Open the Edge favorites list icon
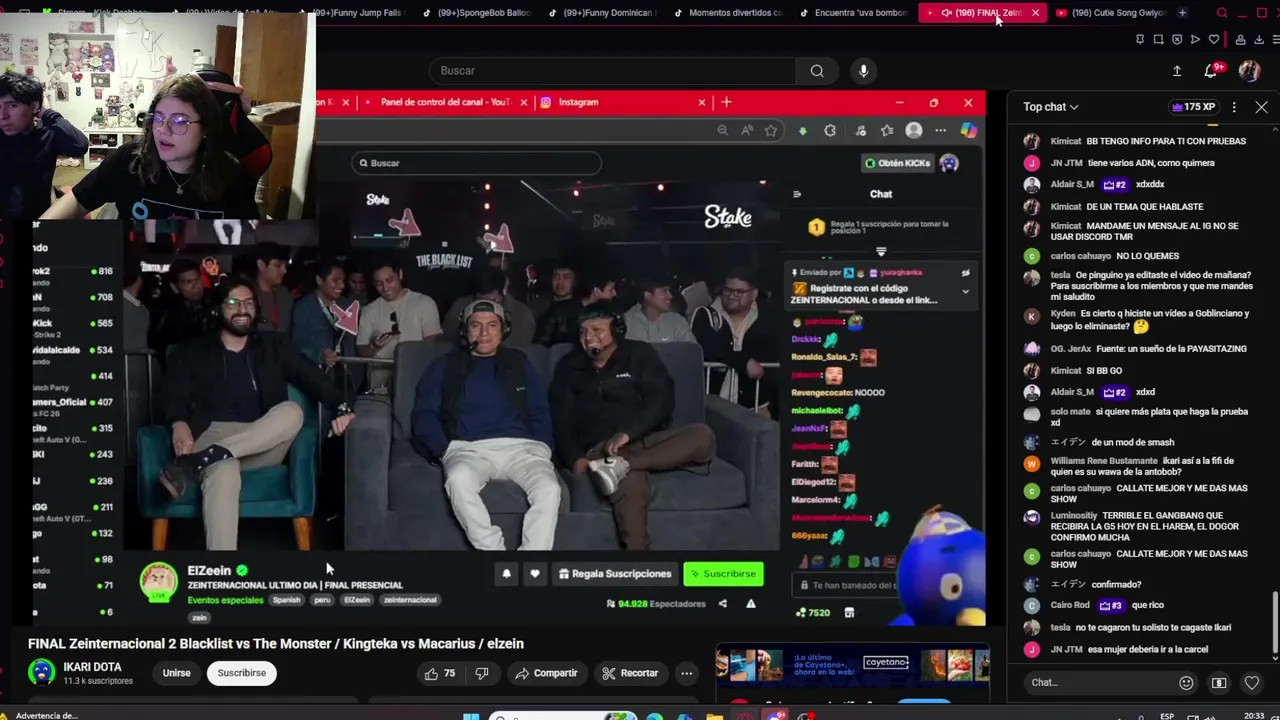Screen dimensions: 1280x720 (887, 131)
